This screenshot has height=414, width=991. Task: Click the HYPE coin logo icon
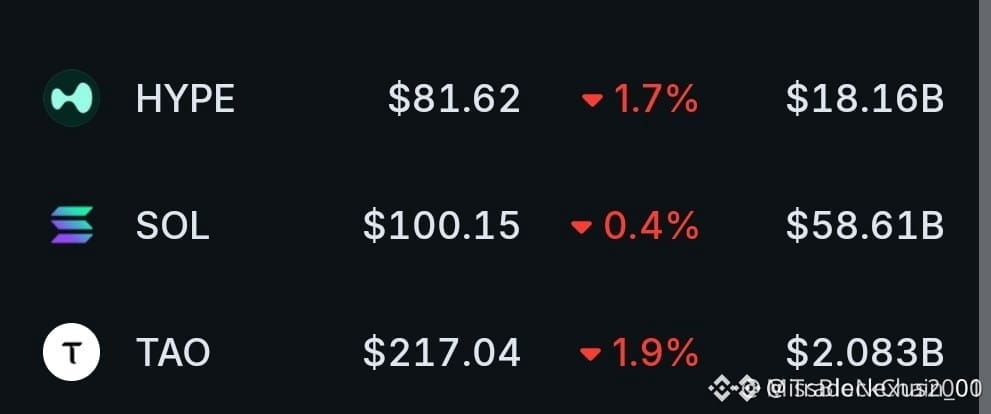pyautogui.click(x=71, y=99)
